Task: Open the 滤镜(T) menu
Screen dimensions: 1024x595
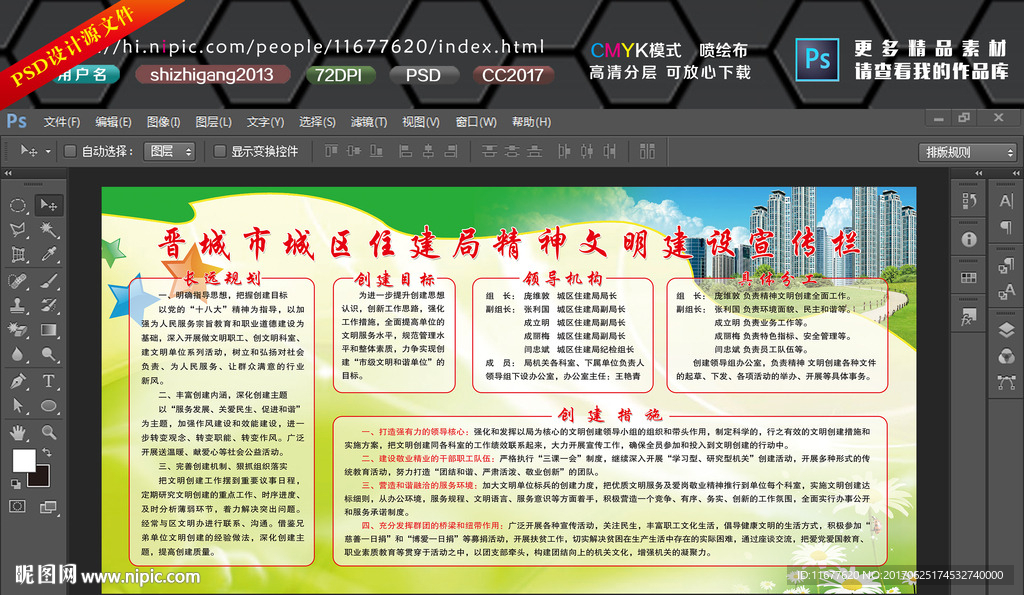Action: (x=369, y=122)
